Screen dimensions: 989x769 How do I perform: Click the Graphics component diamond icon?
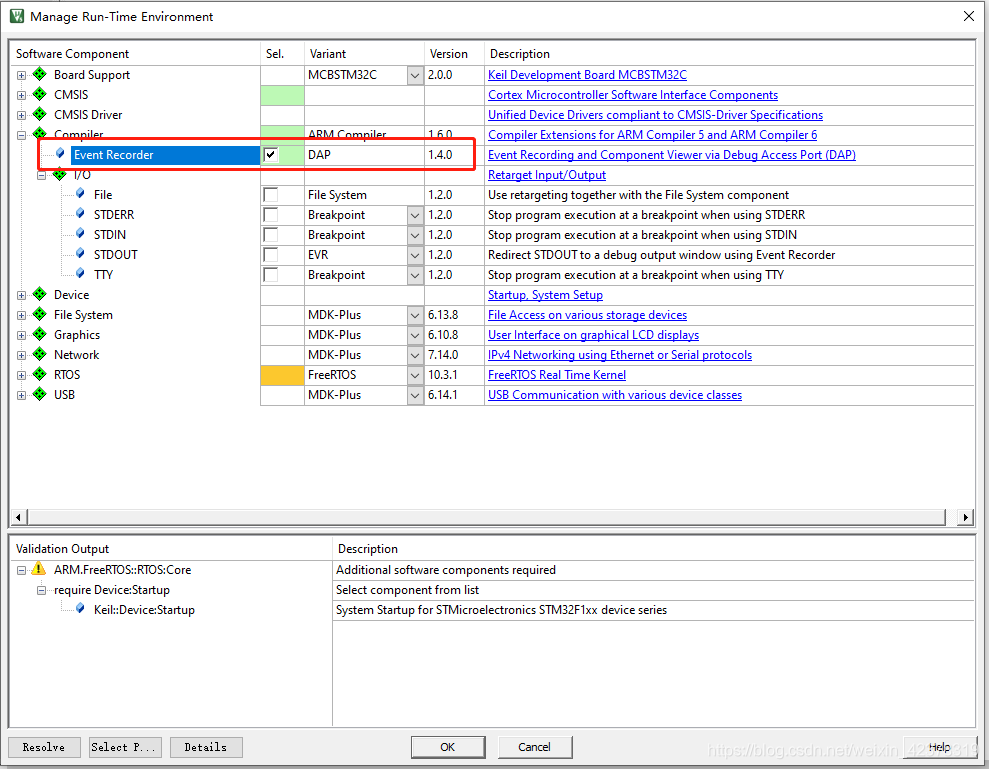(40, 334)
